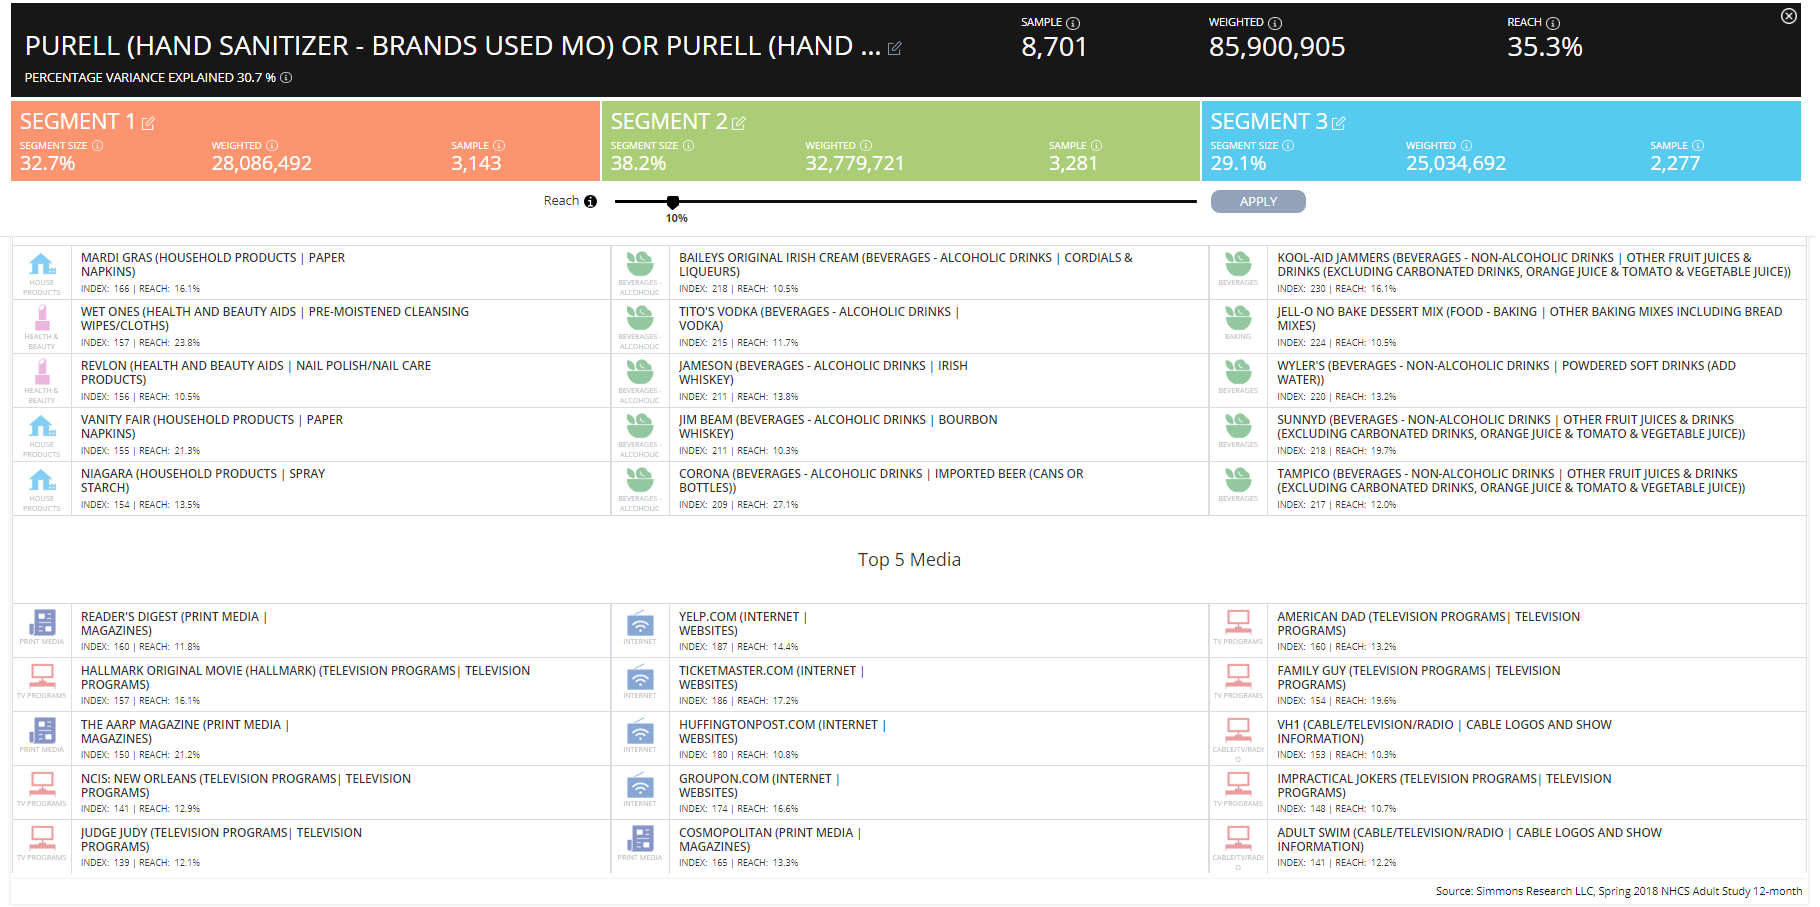The height and width of the screenshot is (907, 1820).
Task: Click baking icon for Jell-O No Bake
Action: tap(1238, 319)
